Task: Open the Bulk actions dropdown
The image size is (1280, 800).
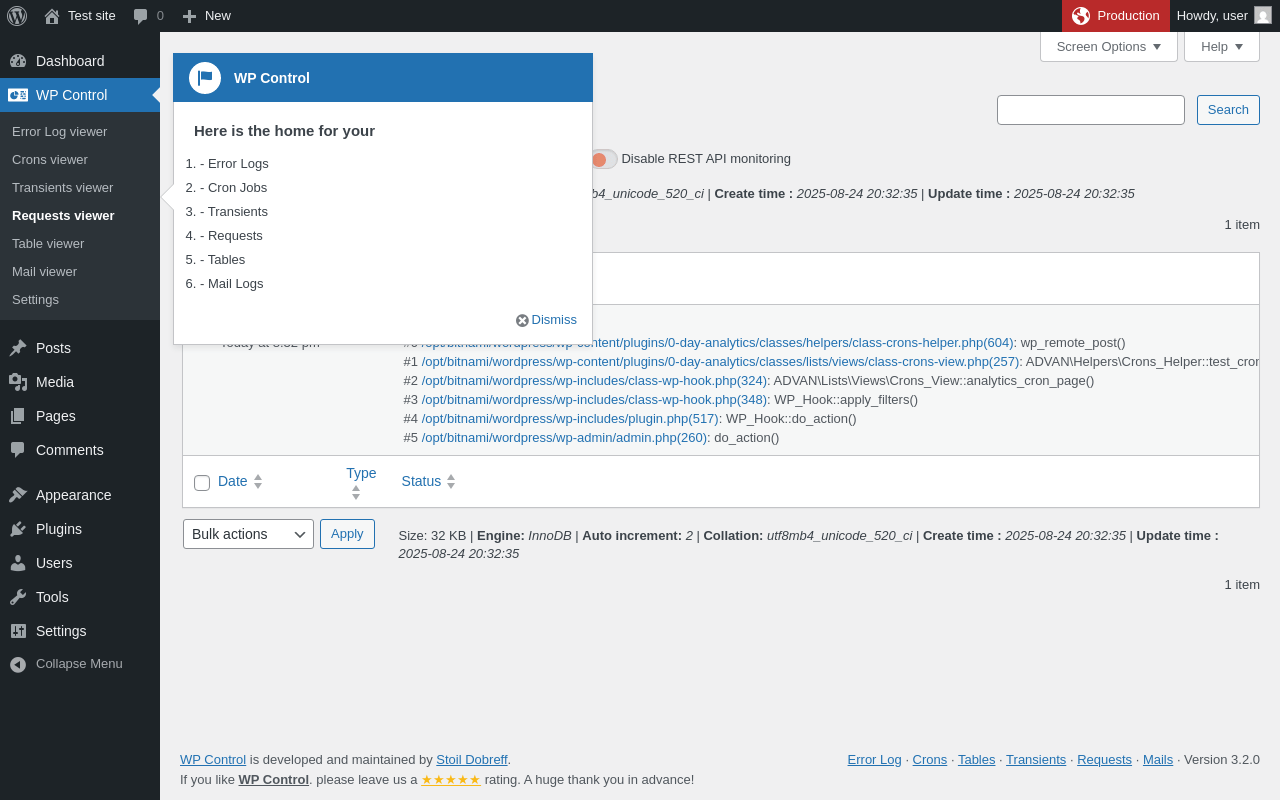Action: click(248, 534)
